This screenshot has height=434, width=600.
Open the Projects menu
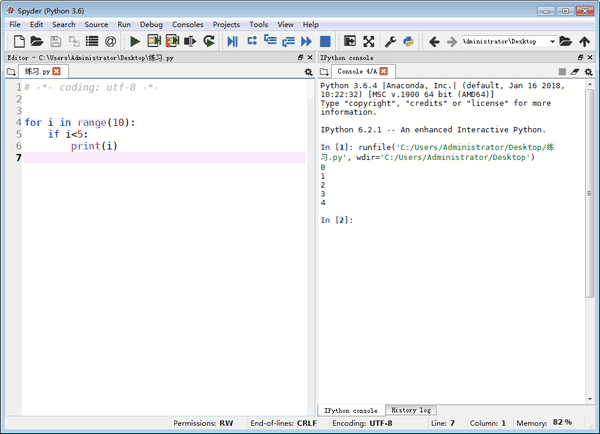226,24
